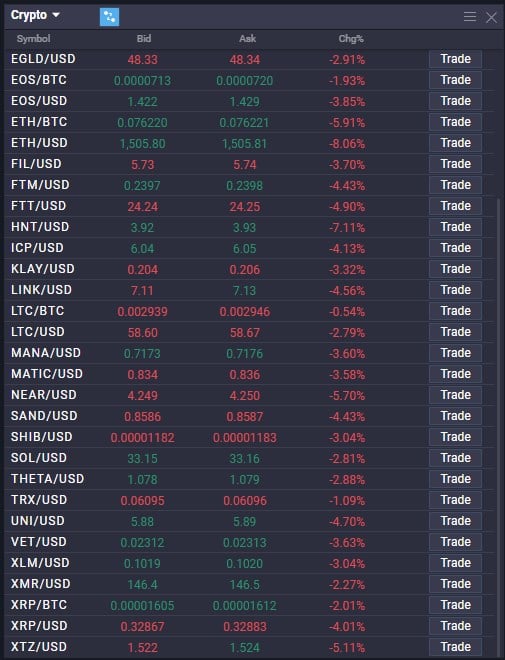Select the SHIB/USD symbol row
505x660 pixels.
coord(249,437)
